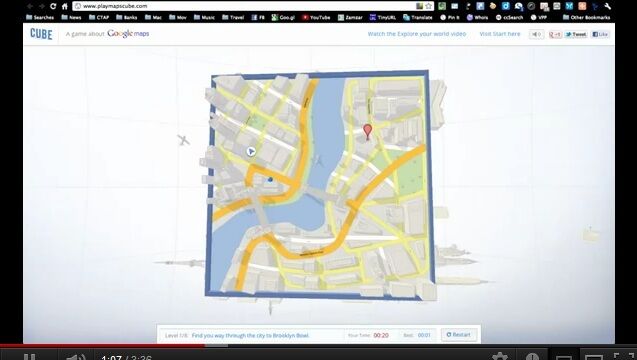The height and width of the screenshot is (360, 637).
Task: Expand the Travel bookmarks folder
Action: coord(233,17)
